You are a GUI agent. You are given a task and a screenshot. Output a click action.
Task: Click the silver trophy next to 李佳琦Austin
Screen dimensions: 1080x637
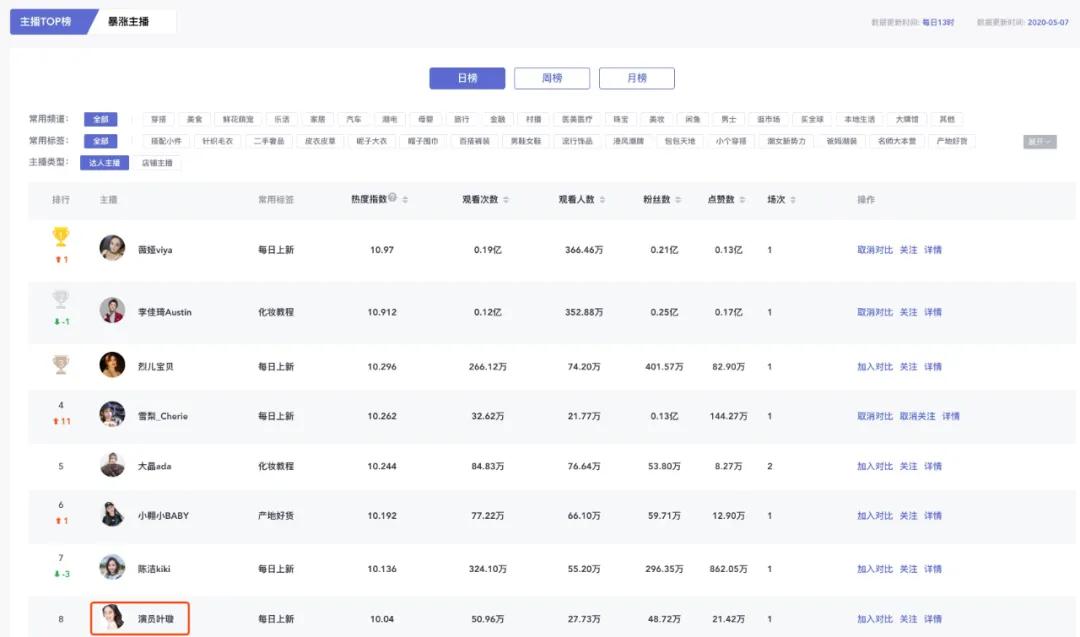(61, 299)
